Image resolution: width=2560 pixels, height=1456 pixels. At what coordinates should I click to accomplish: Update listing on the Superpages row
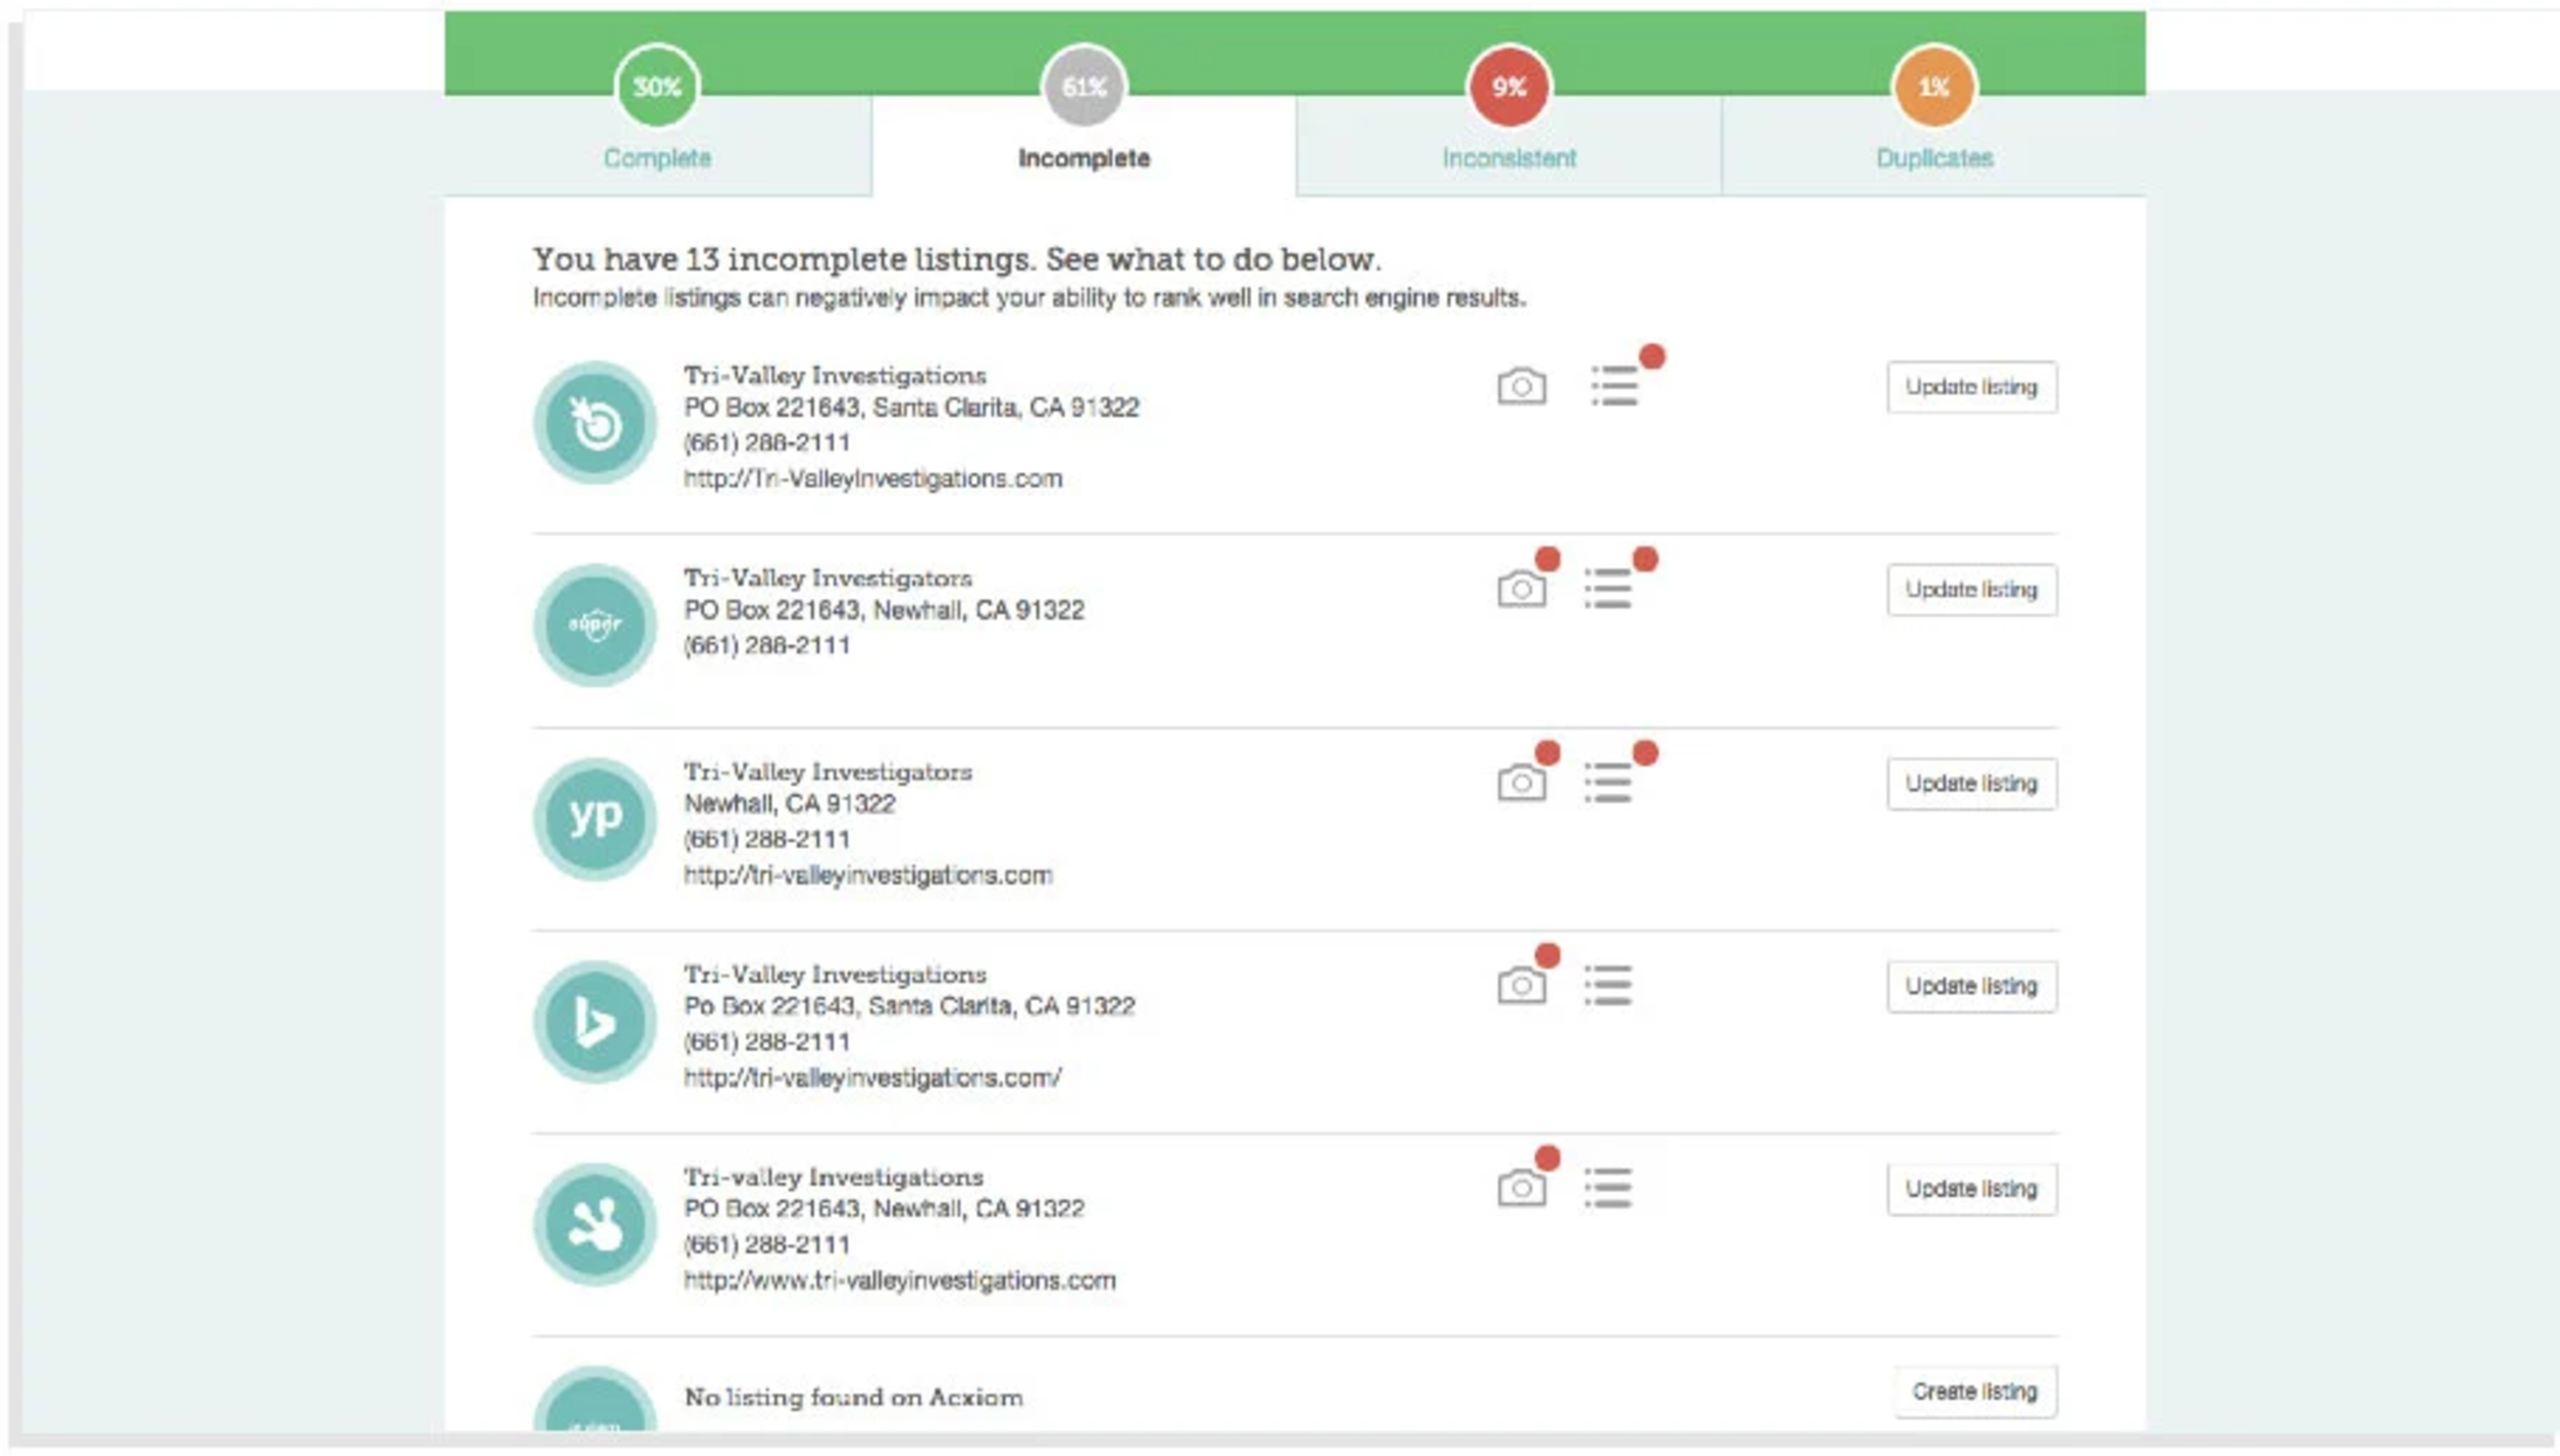coord(1971,590)
